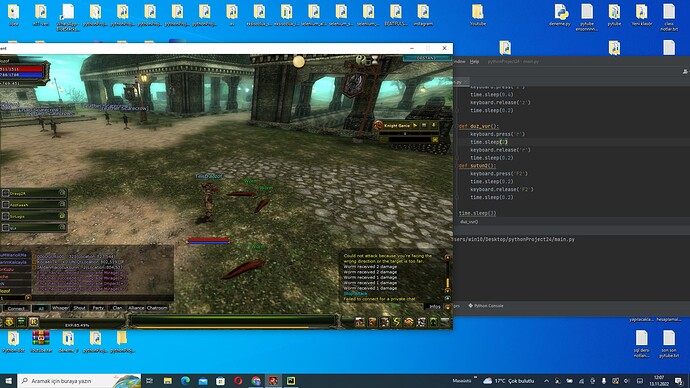Switch chat to the Whisper tab
This screenshot has width=690, height=388.
click(60, 308)
